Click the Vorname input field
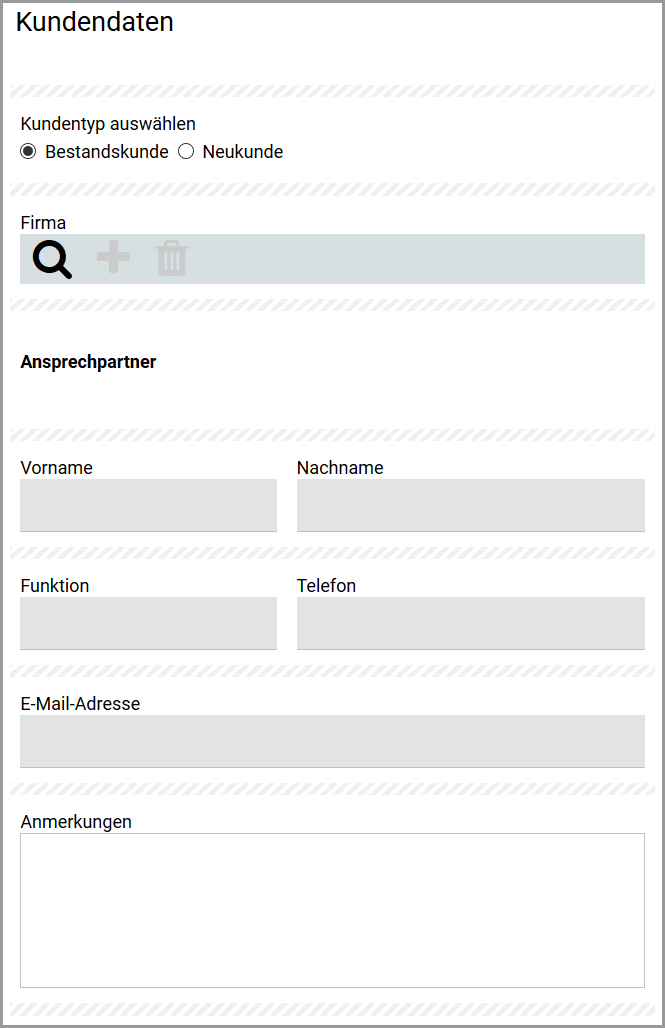The width and height of the screenshot is (665, 1028). tap(148, 505)
